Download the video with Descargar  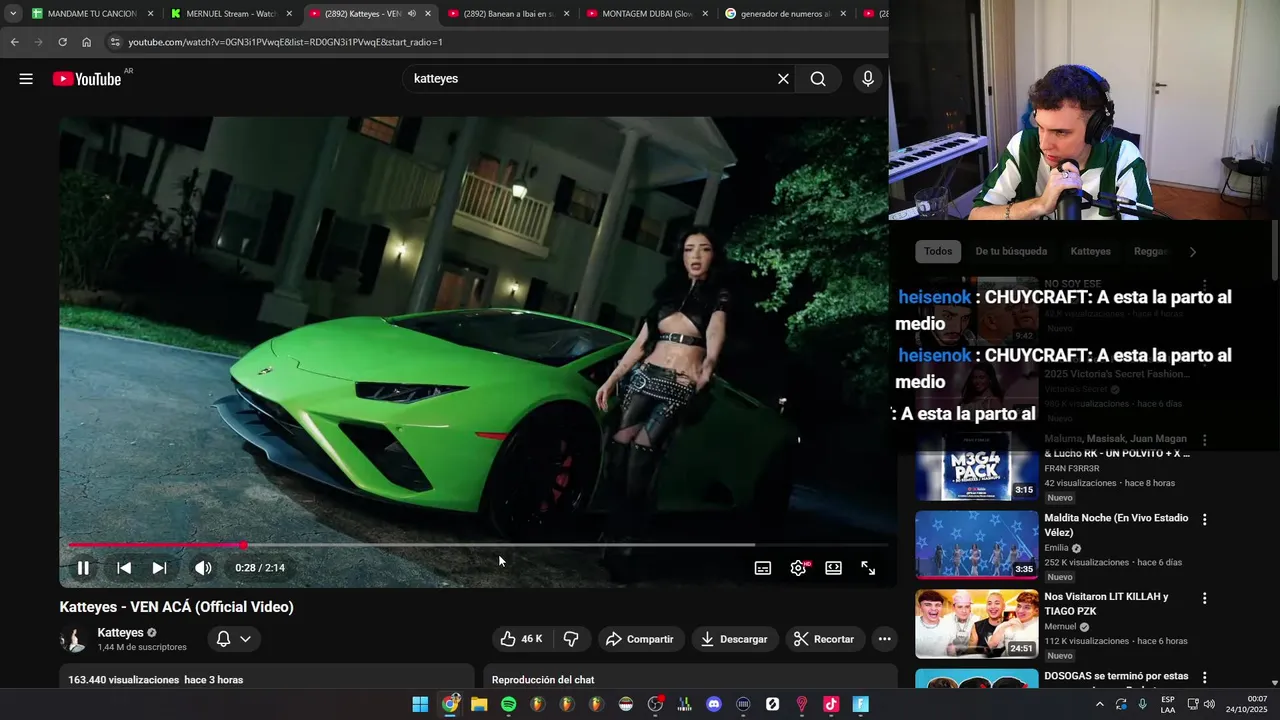pos(734,639)
